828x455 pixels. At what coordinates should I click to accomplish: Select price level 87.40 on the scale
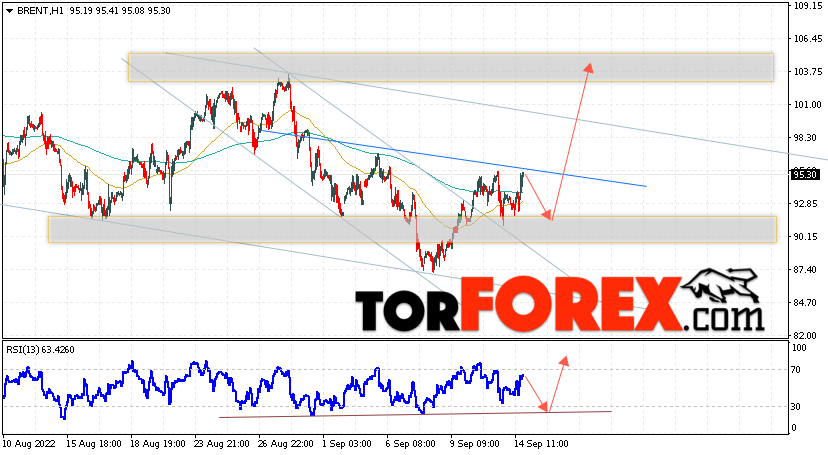(806, 270)
